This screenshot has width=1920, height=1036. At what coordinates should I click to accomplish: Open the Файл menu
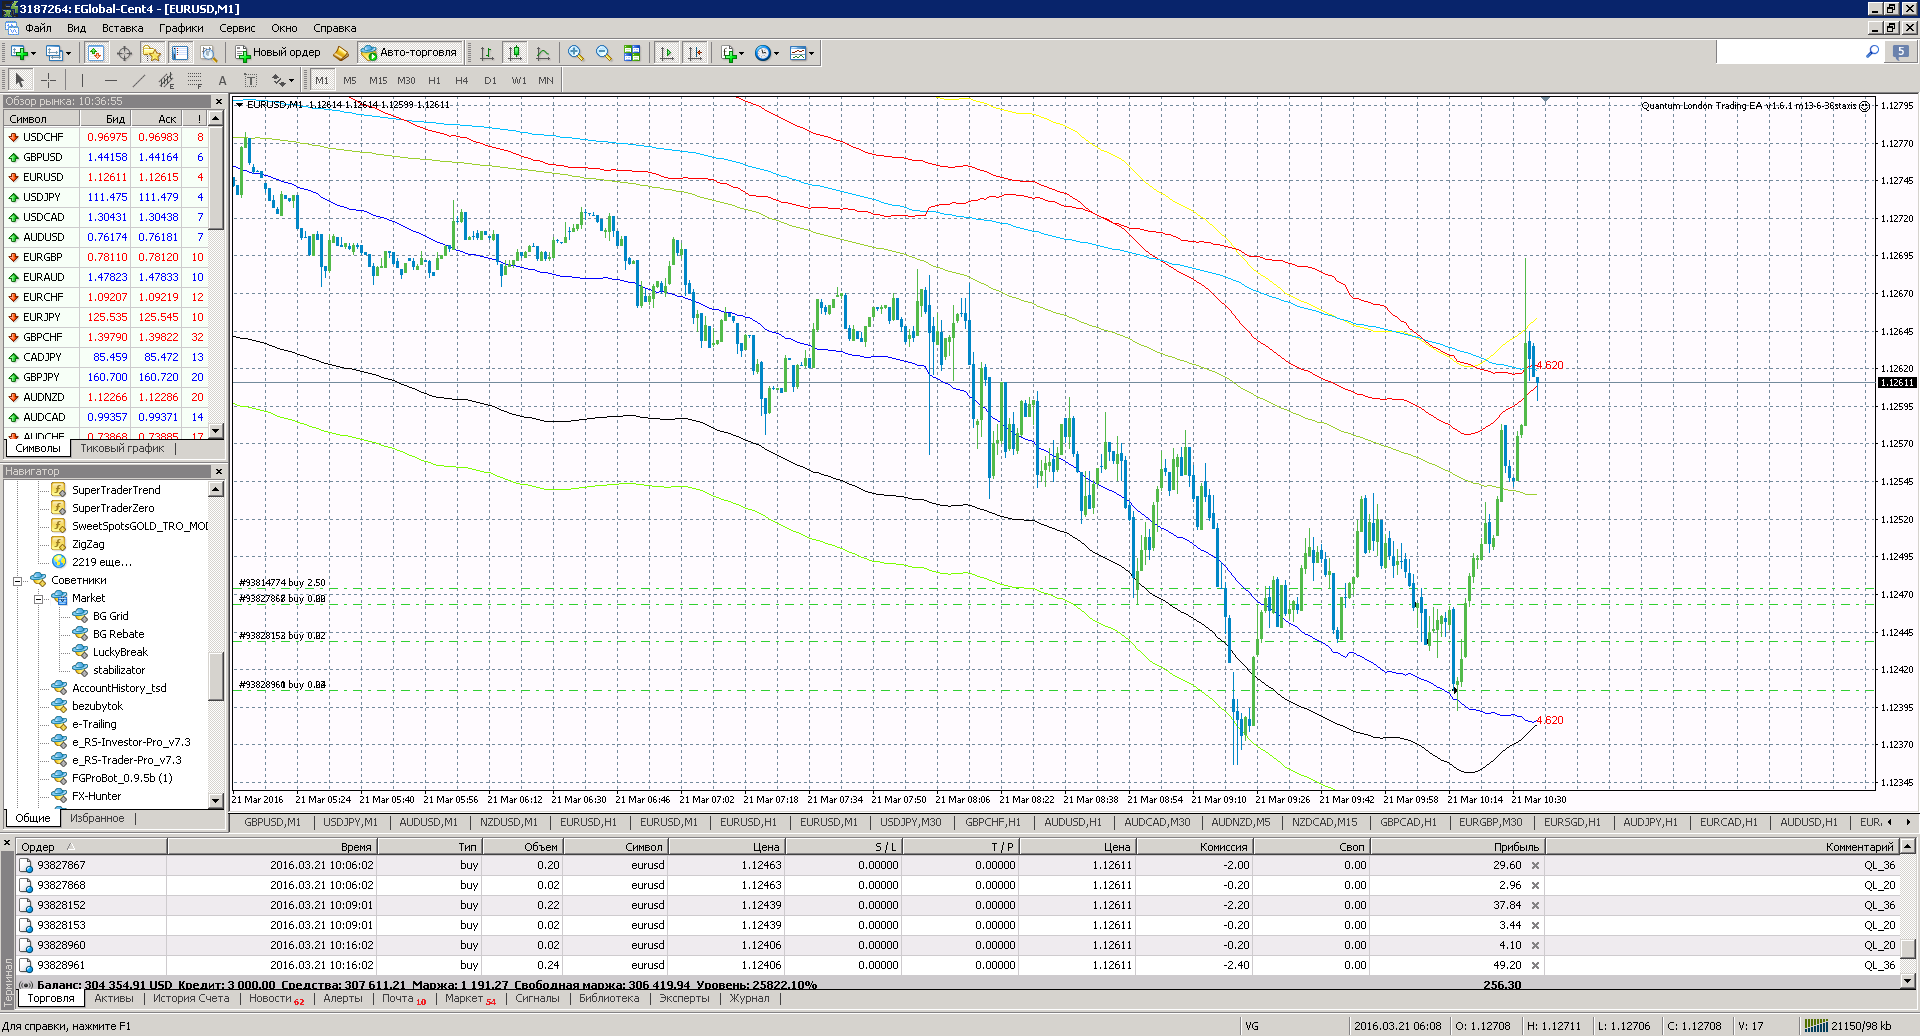coord(38,28)
